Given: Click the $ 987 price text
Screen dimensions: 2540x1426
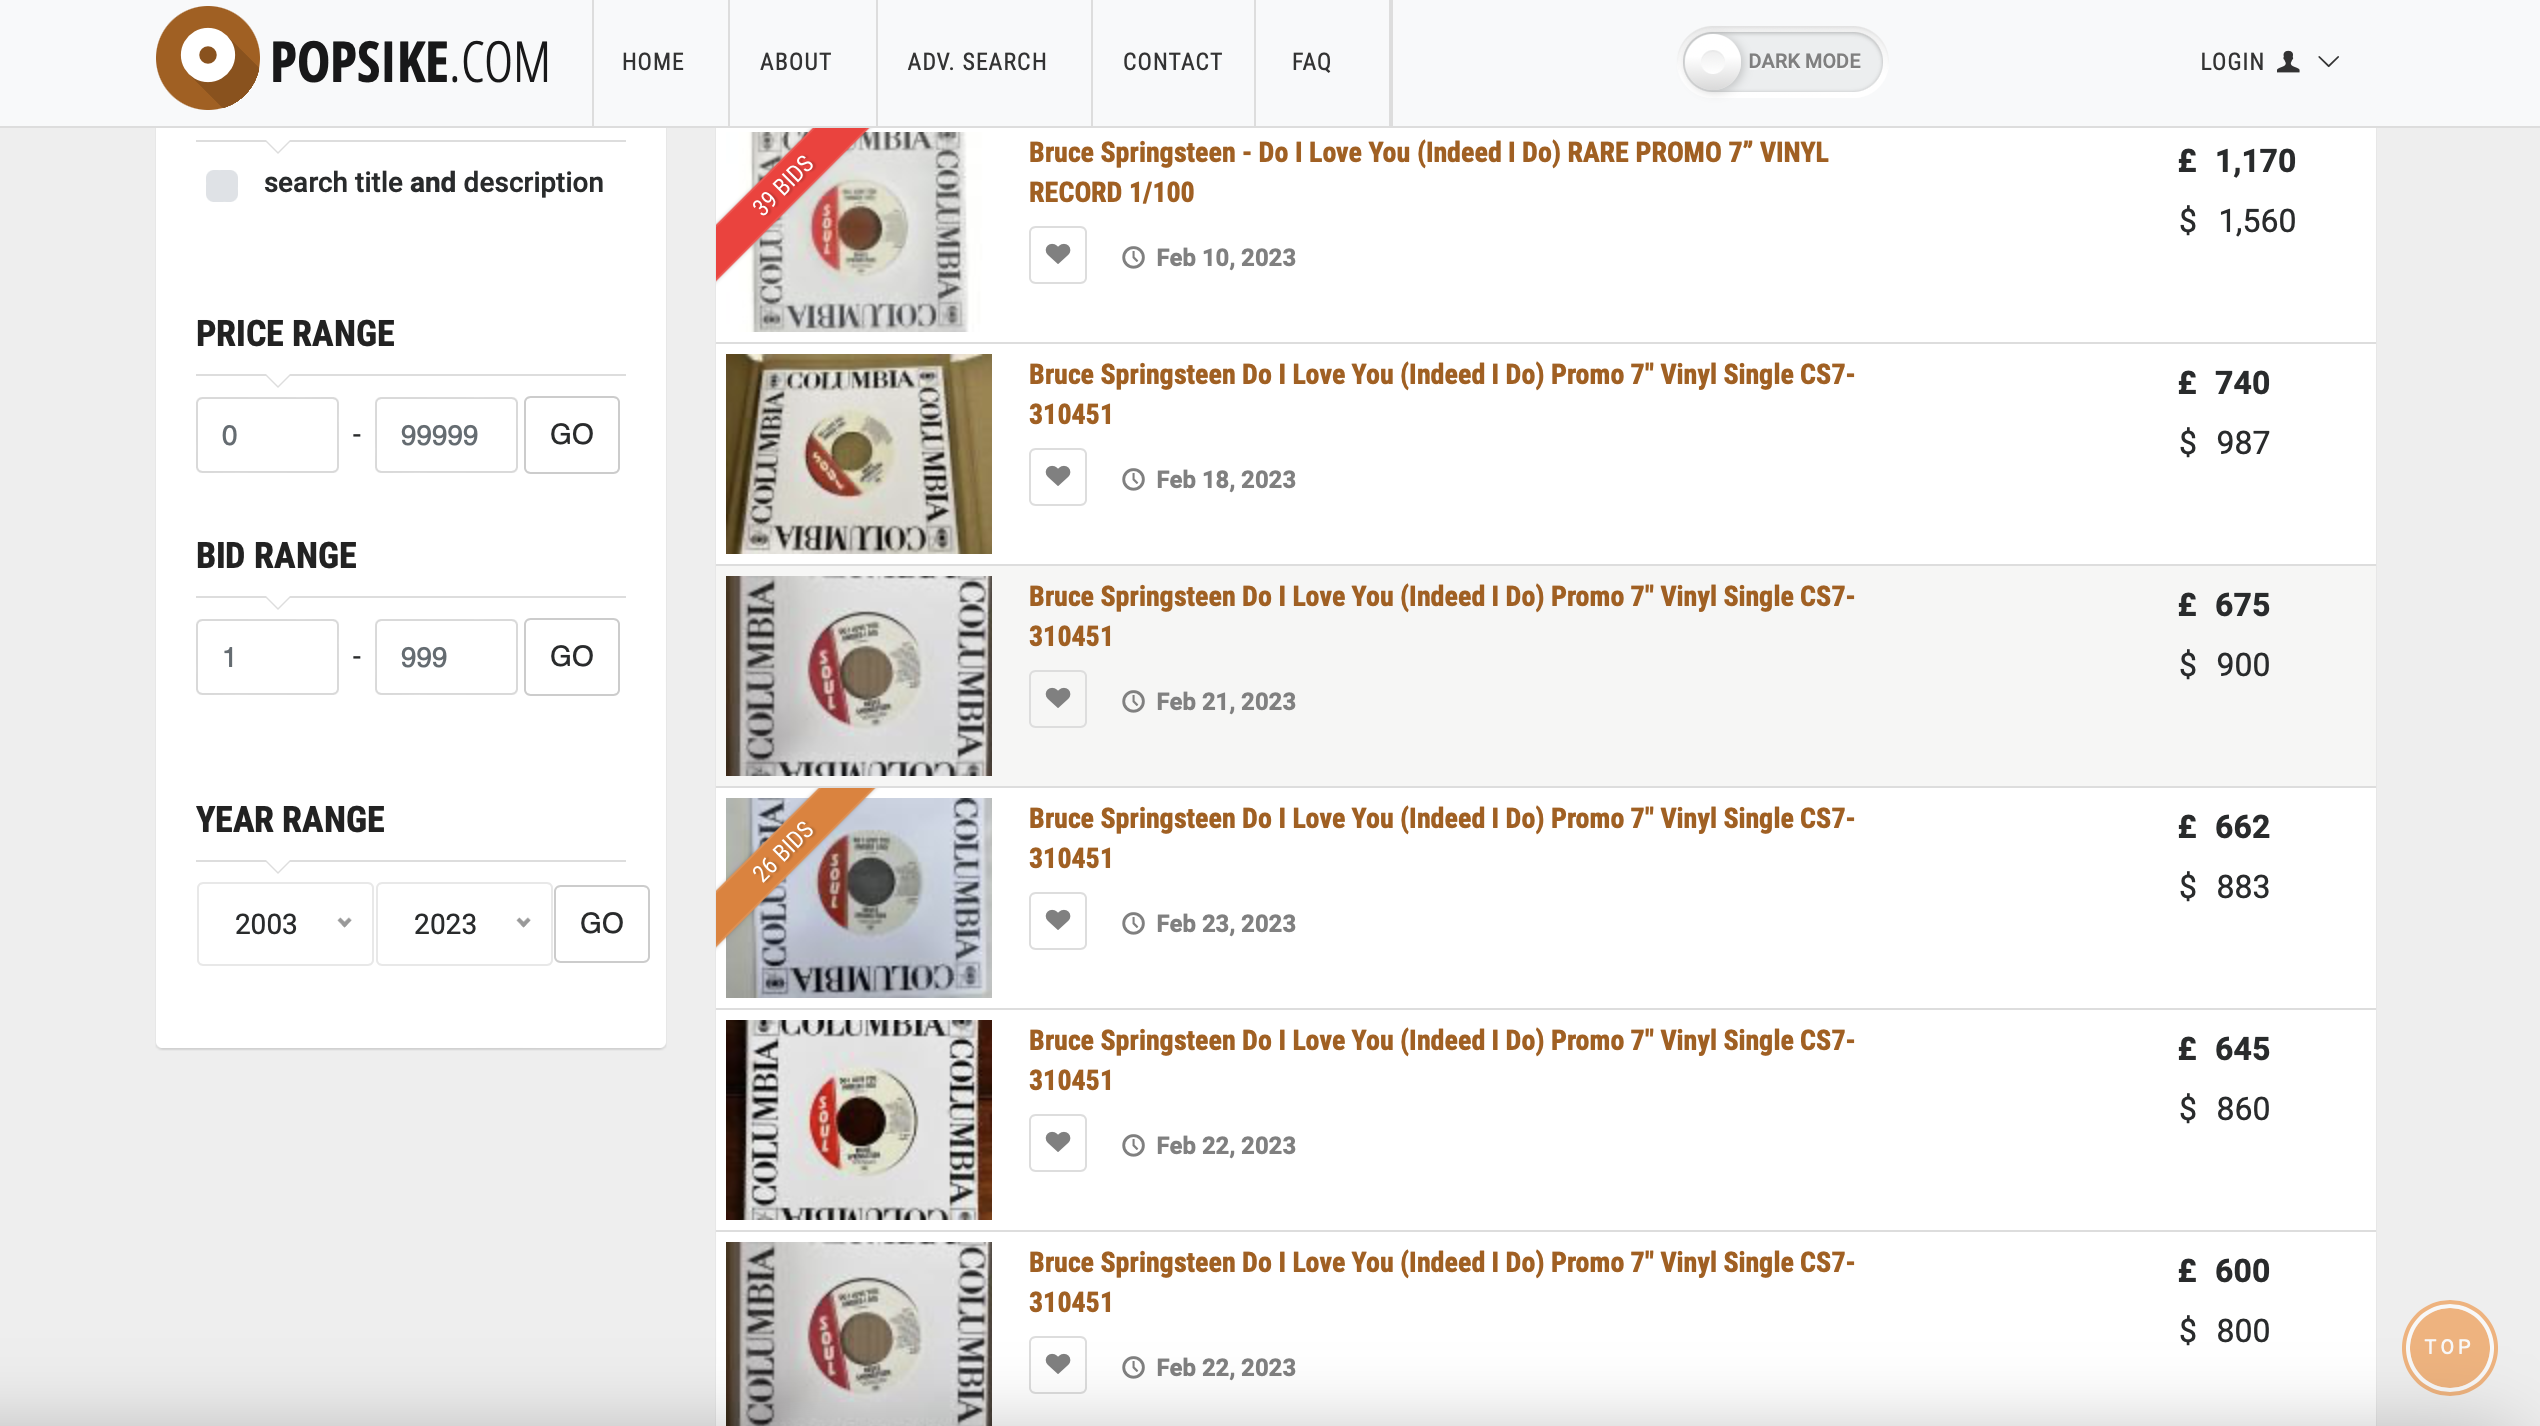Looking at the screenshot, I should [2224, 443].
